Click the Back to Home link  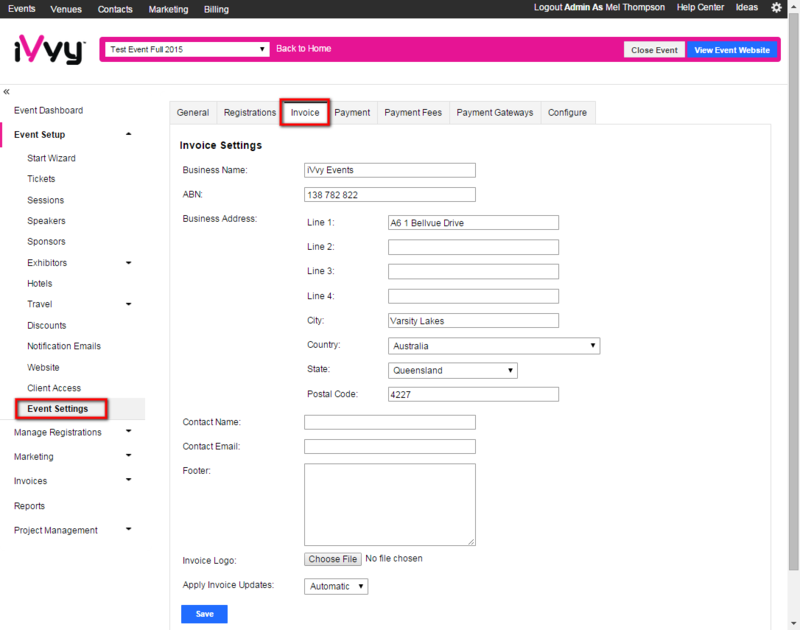click(x=303, y=49)
